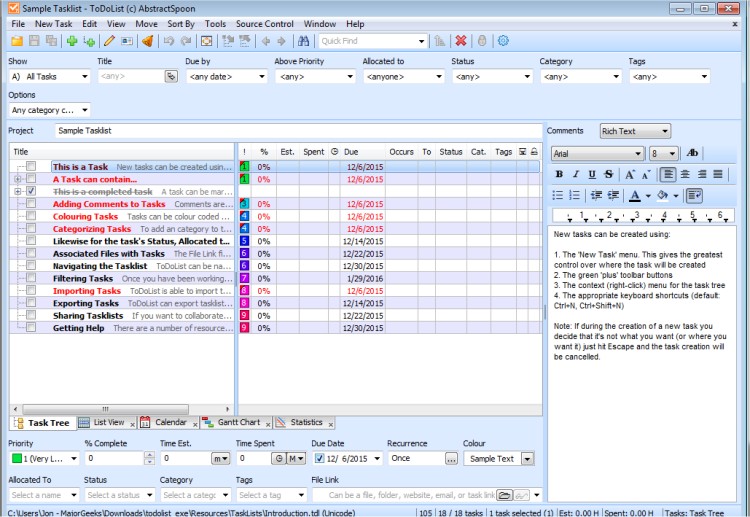Click the red X delete task icon
Image resolution: width=750 pixels, height=517 pixels.
pos(461,41)
